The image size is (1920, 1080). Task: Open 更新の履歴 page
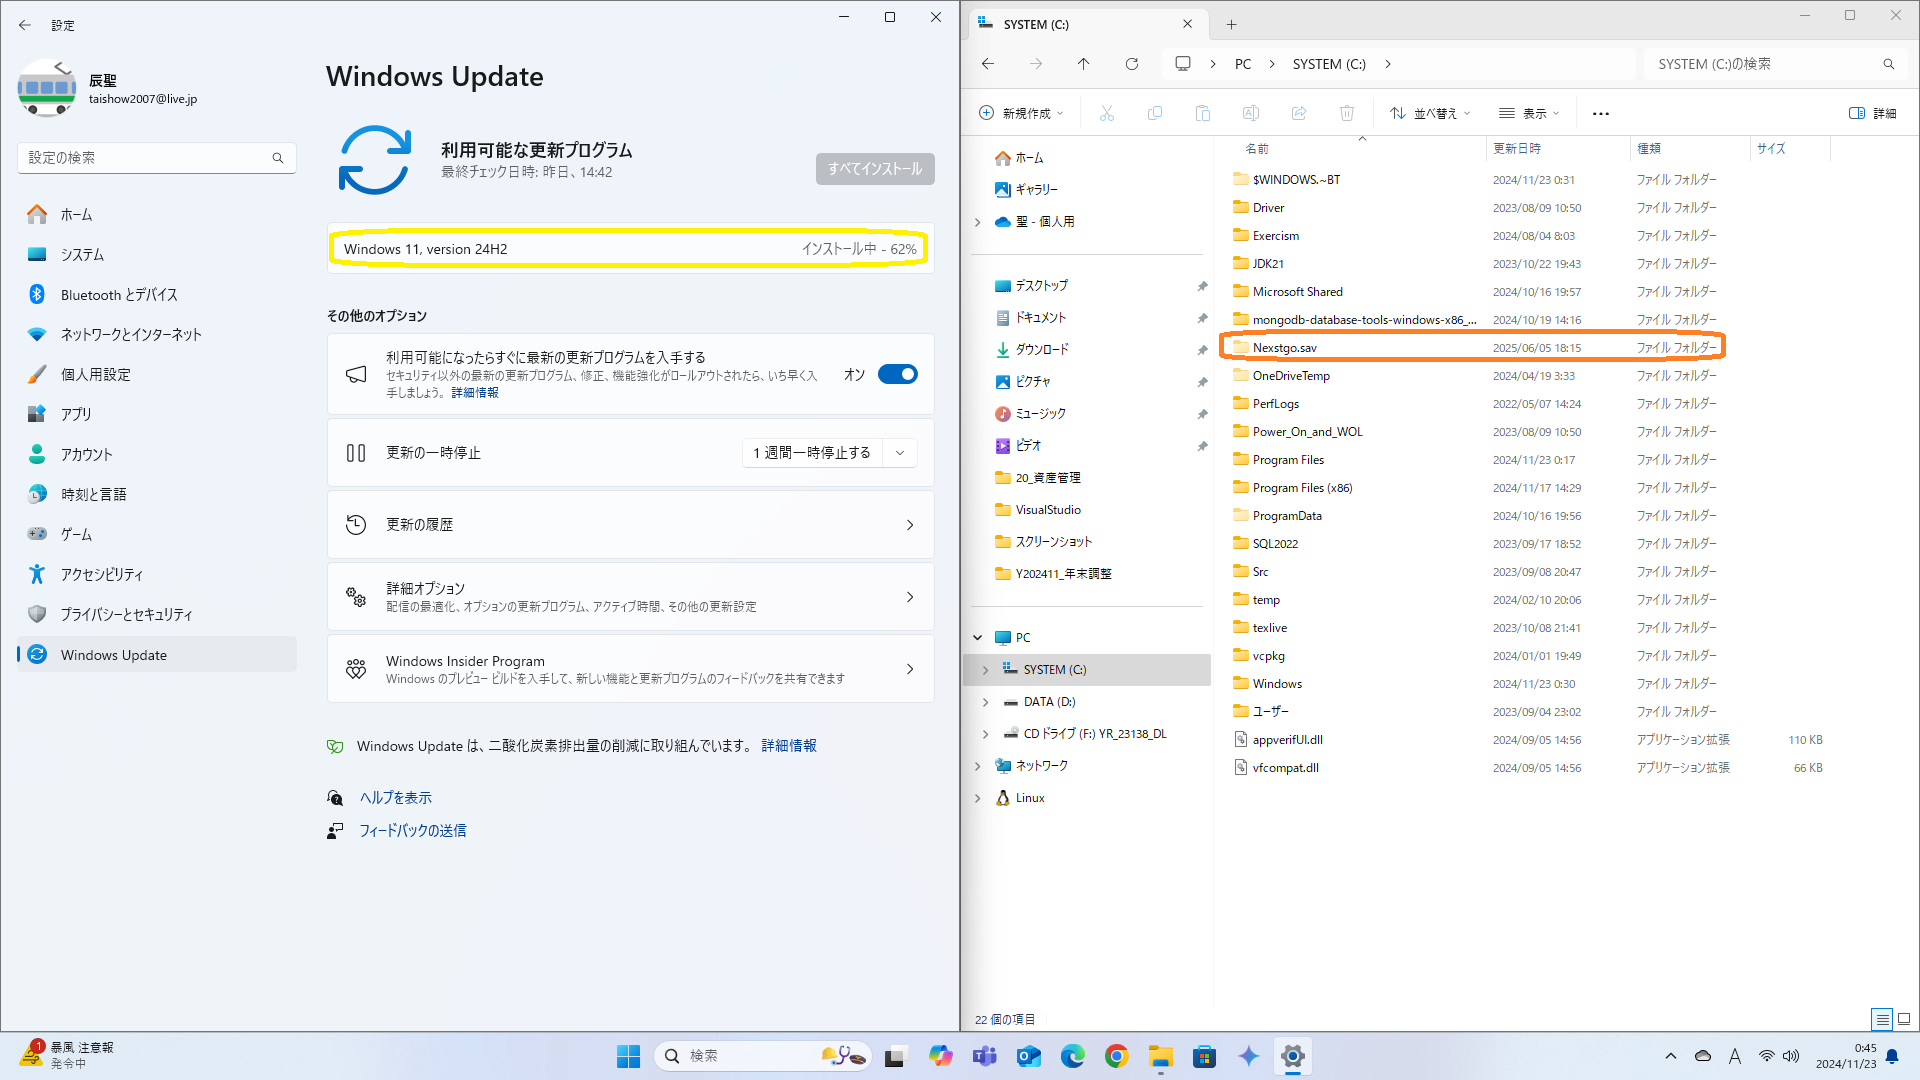coord(631,525)
